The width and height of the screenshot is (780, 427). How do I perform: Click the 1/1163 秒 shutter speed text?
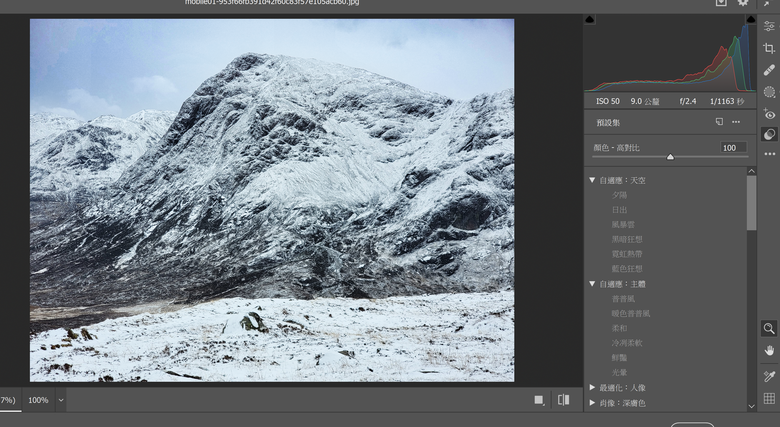pyautogui.click(x=727, y=101)
